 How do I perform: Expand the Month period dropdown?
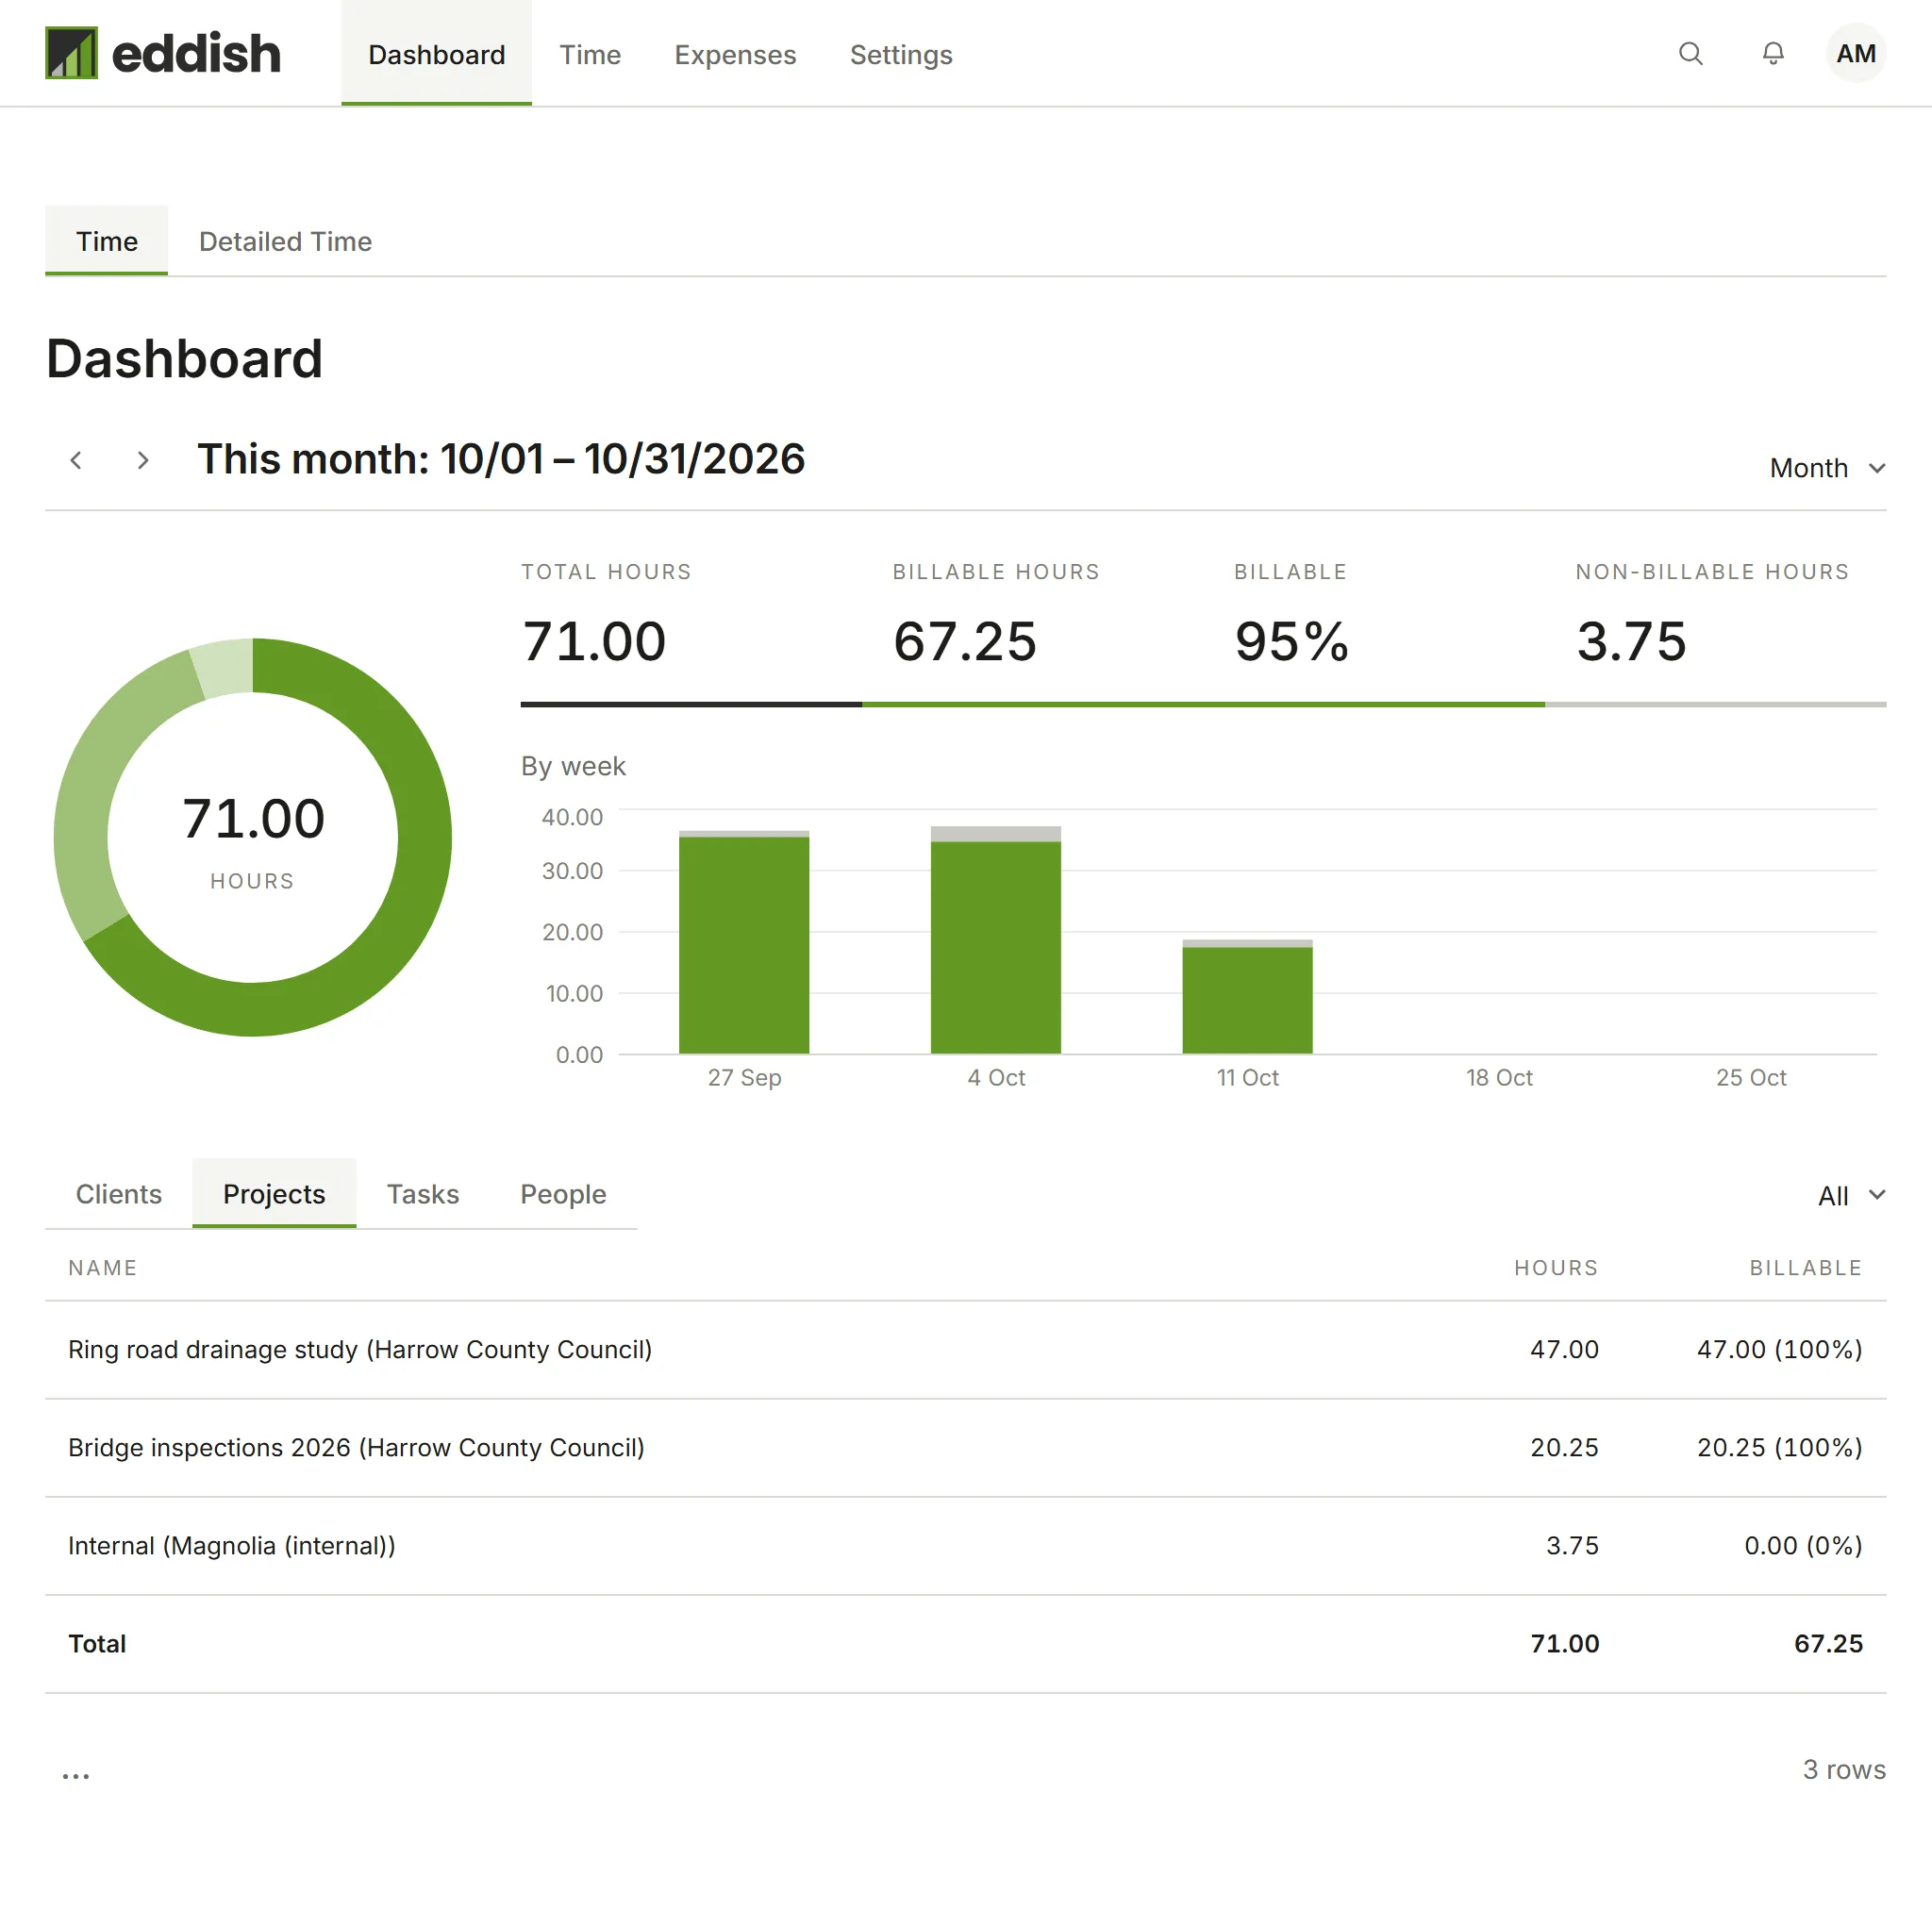(x=1827, y=468)
